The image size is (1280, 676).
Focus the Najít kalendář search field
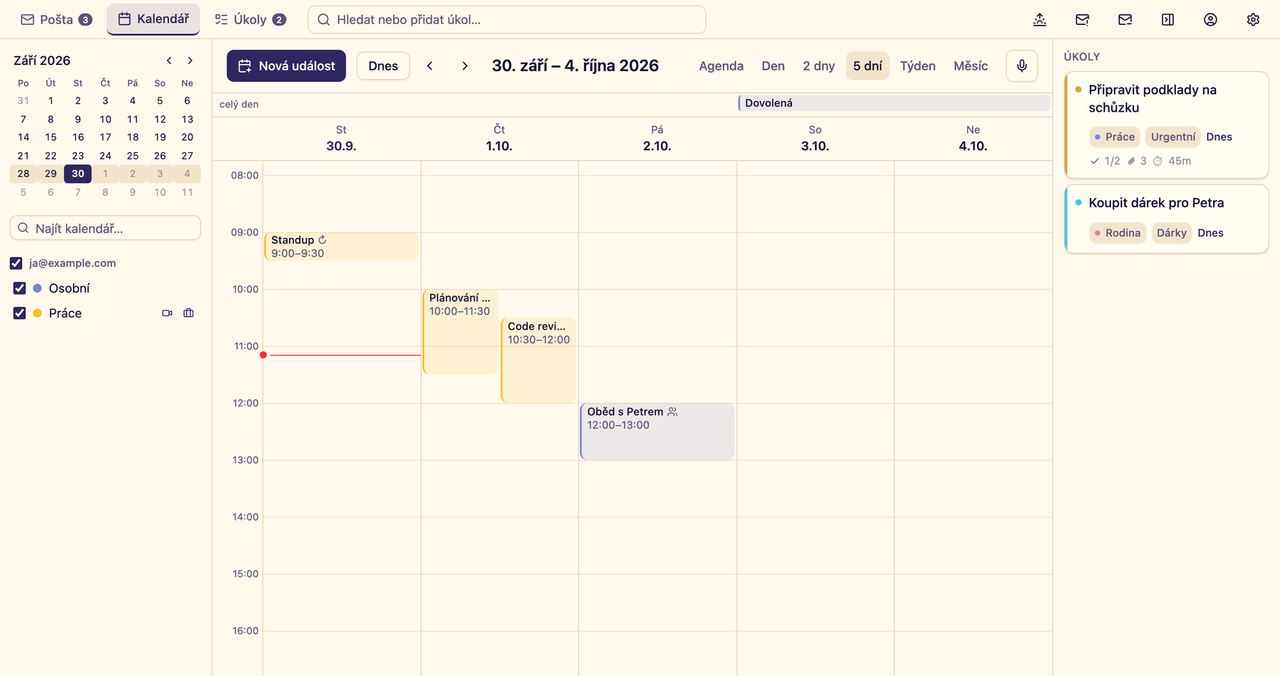(105, 229)
